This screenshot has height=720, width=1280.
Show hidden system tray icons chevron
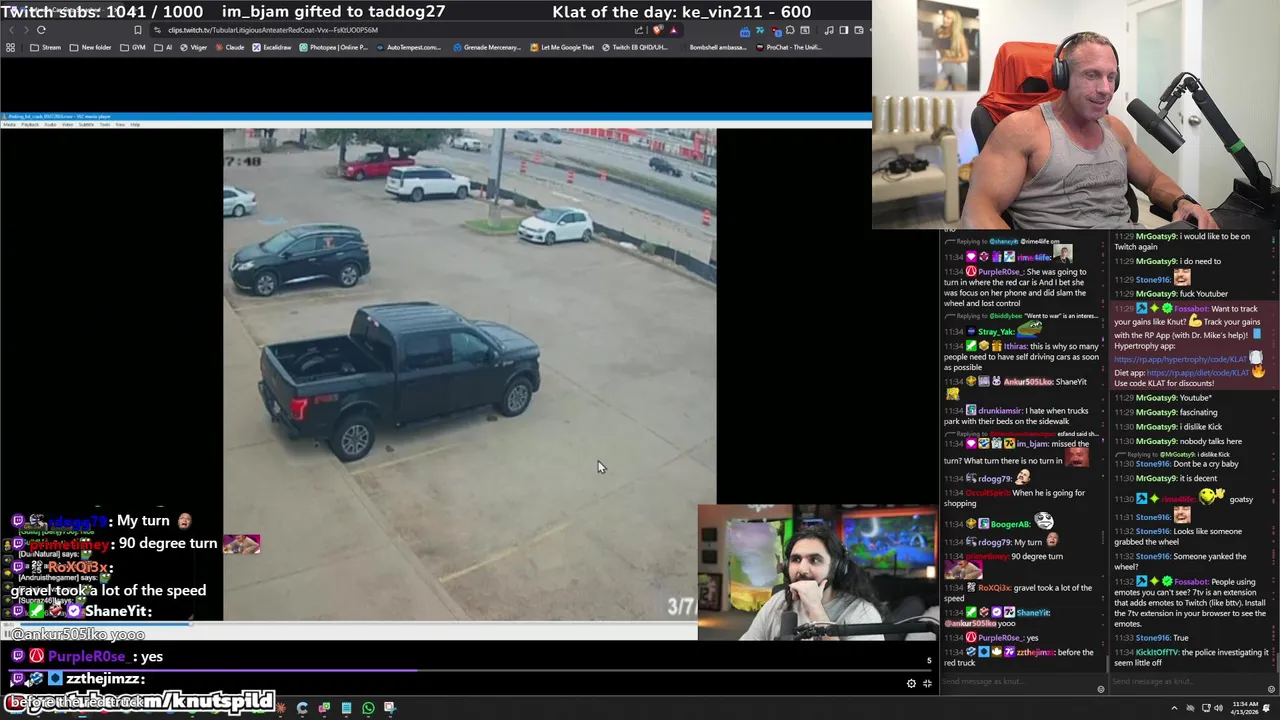point(1175,708)
